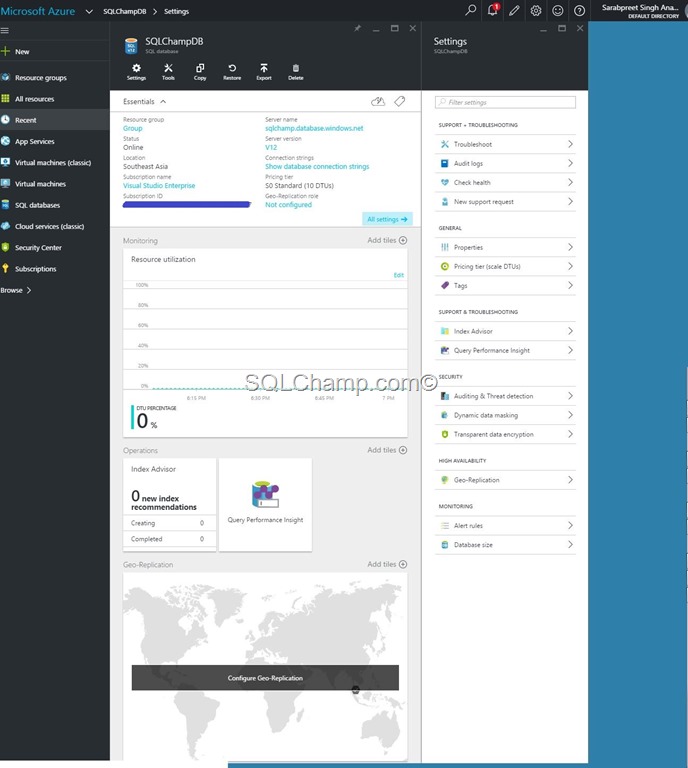This screenshot has width=688, height=768.
Task: Collapse the Essentials section chevron
Action: click(x=163, y=101)
